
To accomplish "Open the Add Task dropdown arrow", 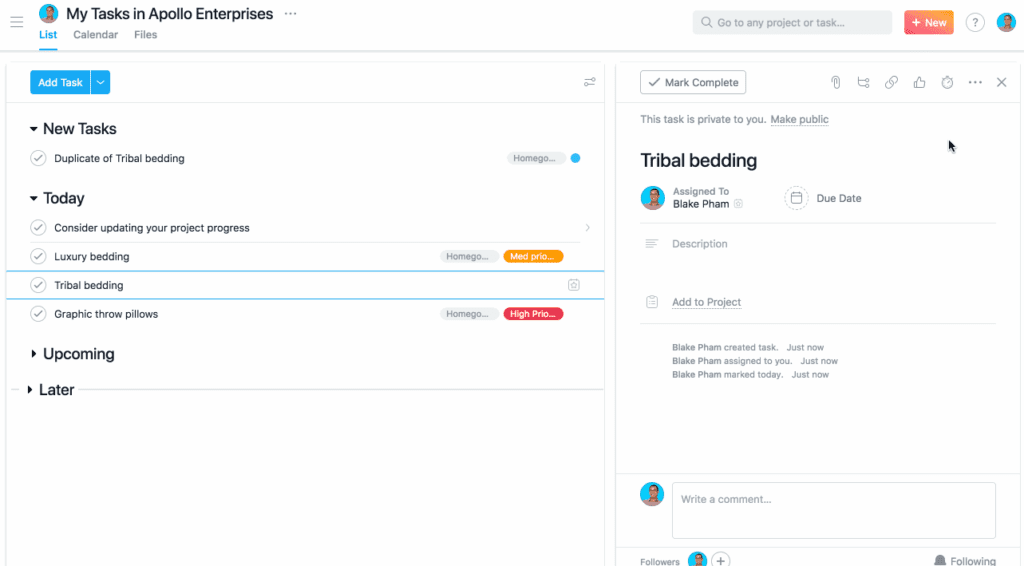I will tap(100, 83).
